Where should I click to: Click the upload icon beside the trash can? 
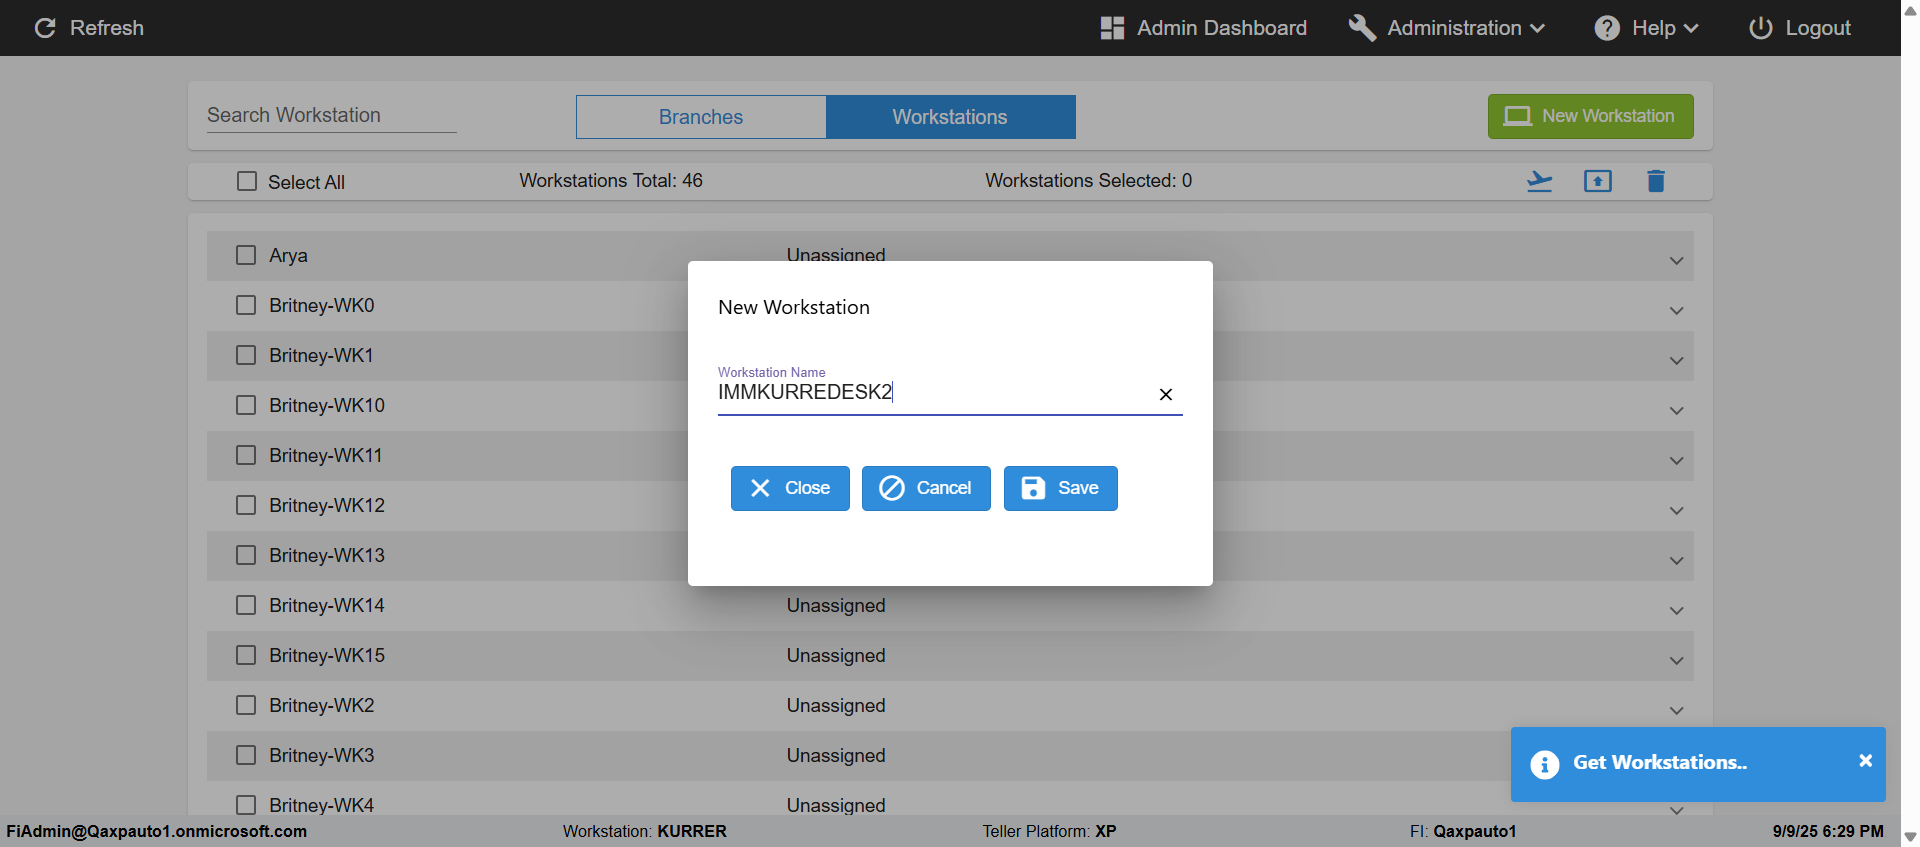[x=1597, y=181]
